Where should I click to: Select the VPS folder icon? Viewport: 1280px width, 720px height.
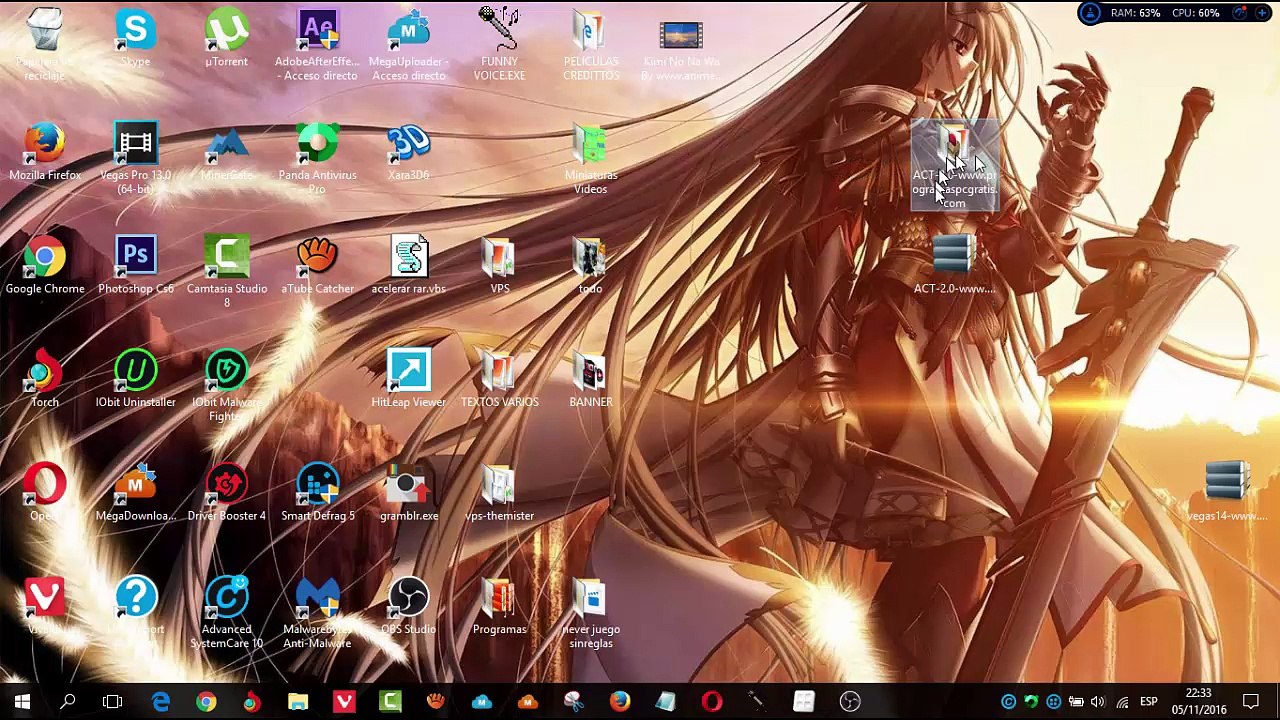(499, 266)
